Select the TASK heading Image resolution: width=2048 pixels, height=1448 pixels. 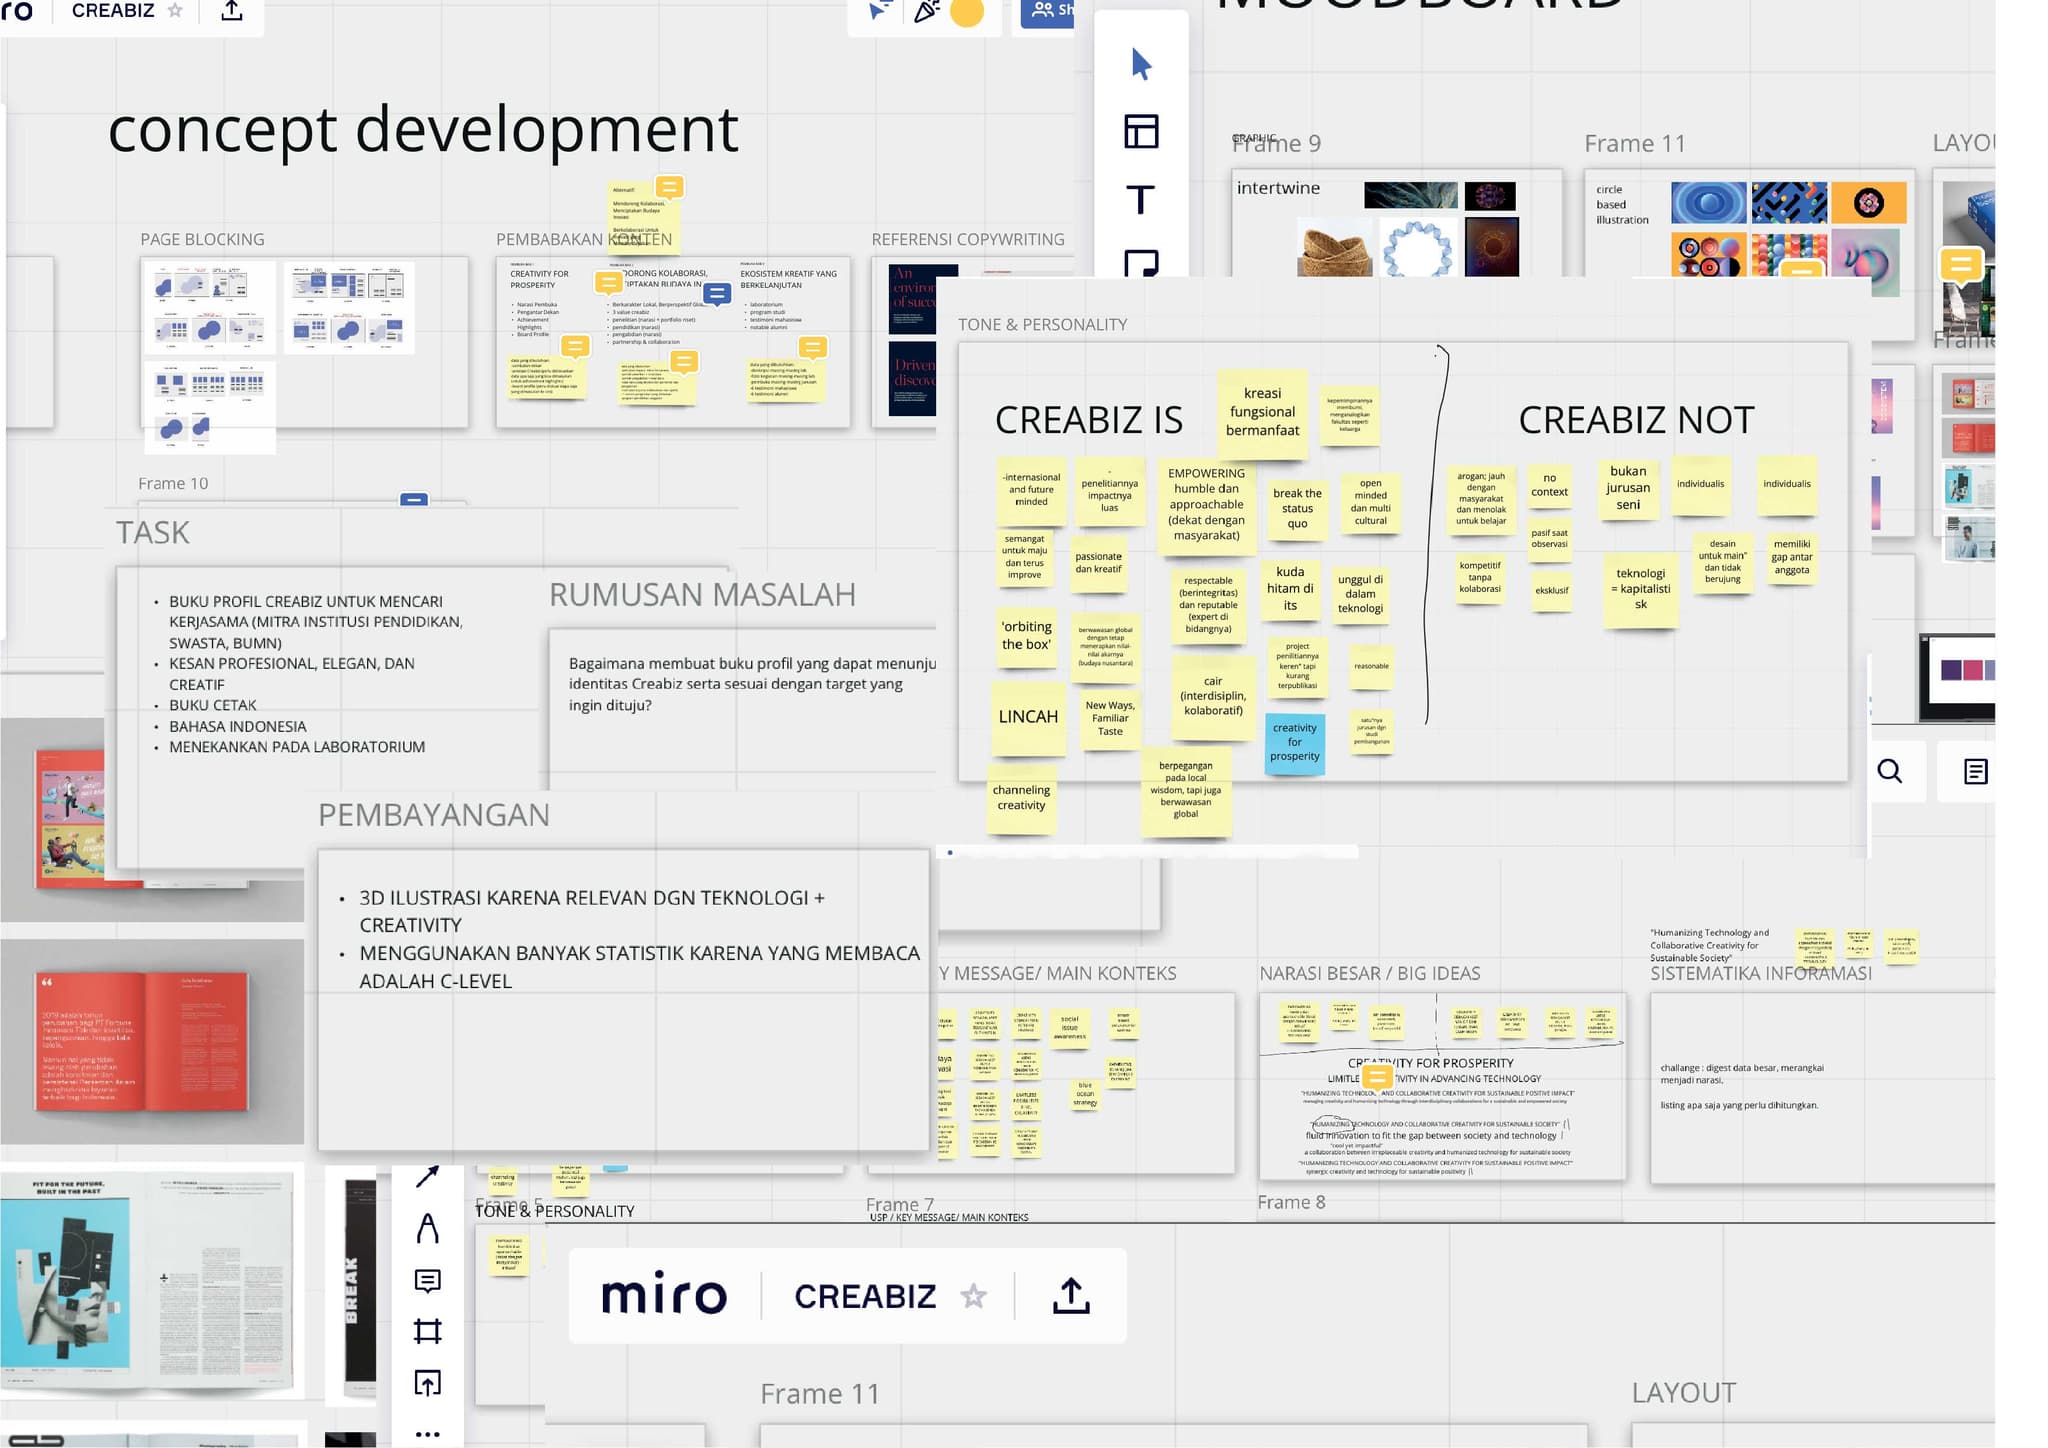click(153, 533)
